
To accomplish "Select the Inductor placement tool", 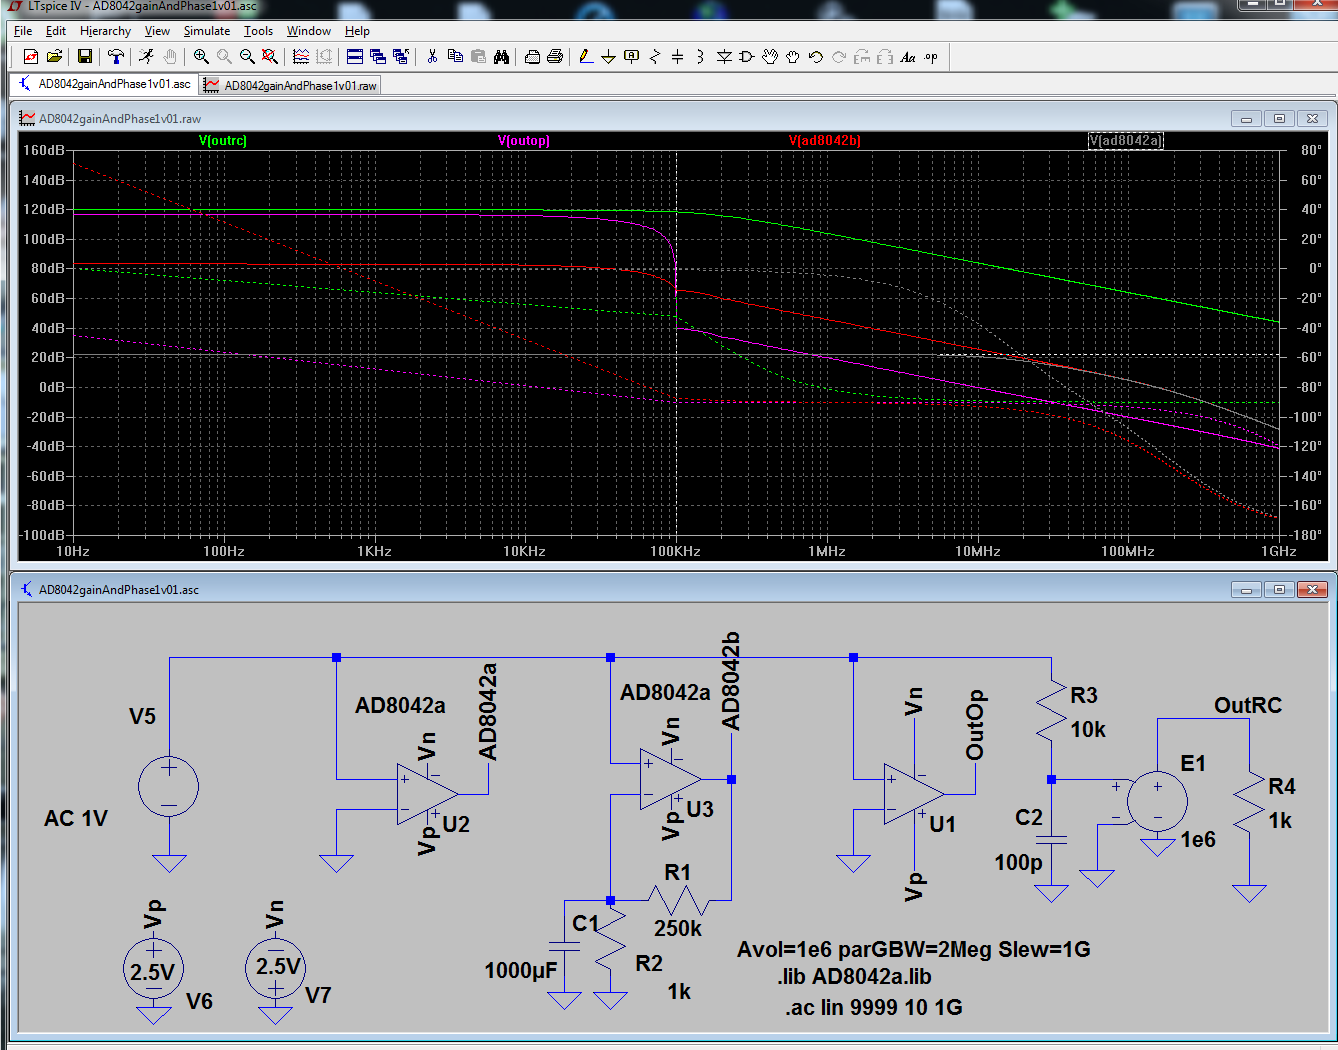I will pos(700,57).
